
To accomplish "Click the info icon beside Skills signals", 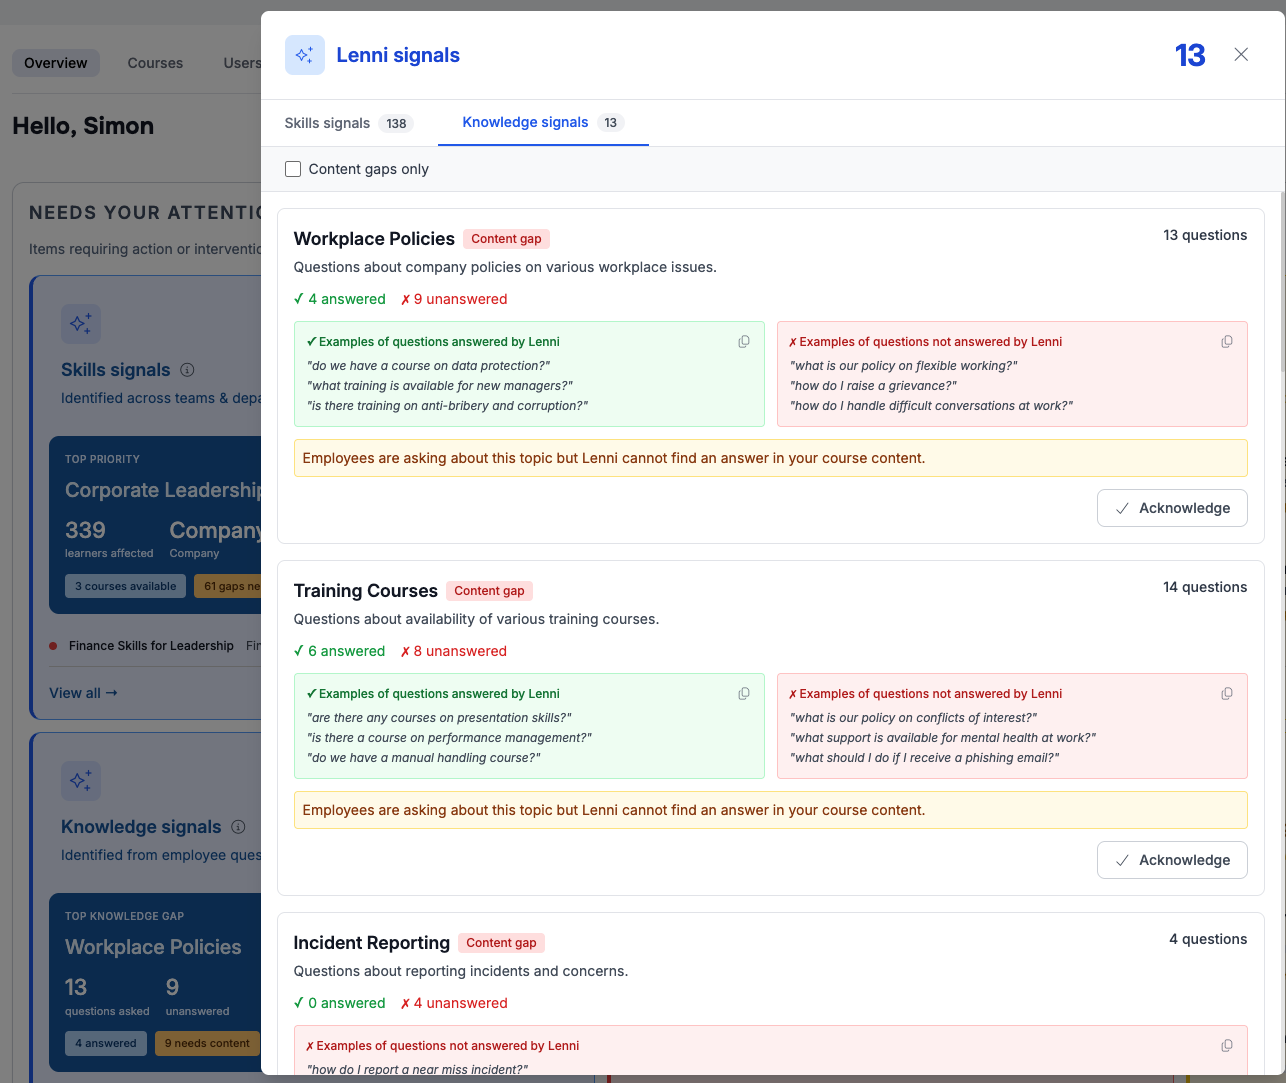I will [187, 370].
